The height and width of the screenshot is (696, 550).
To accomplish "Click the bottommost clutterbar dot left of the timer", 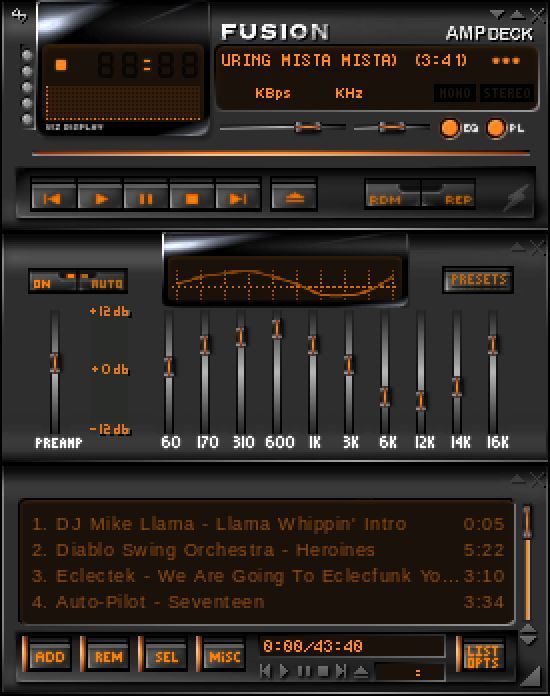I will pyautogui.click(x=27, y=119).
